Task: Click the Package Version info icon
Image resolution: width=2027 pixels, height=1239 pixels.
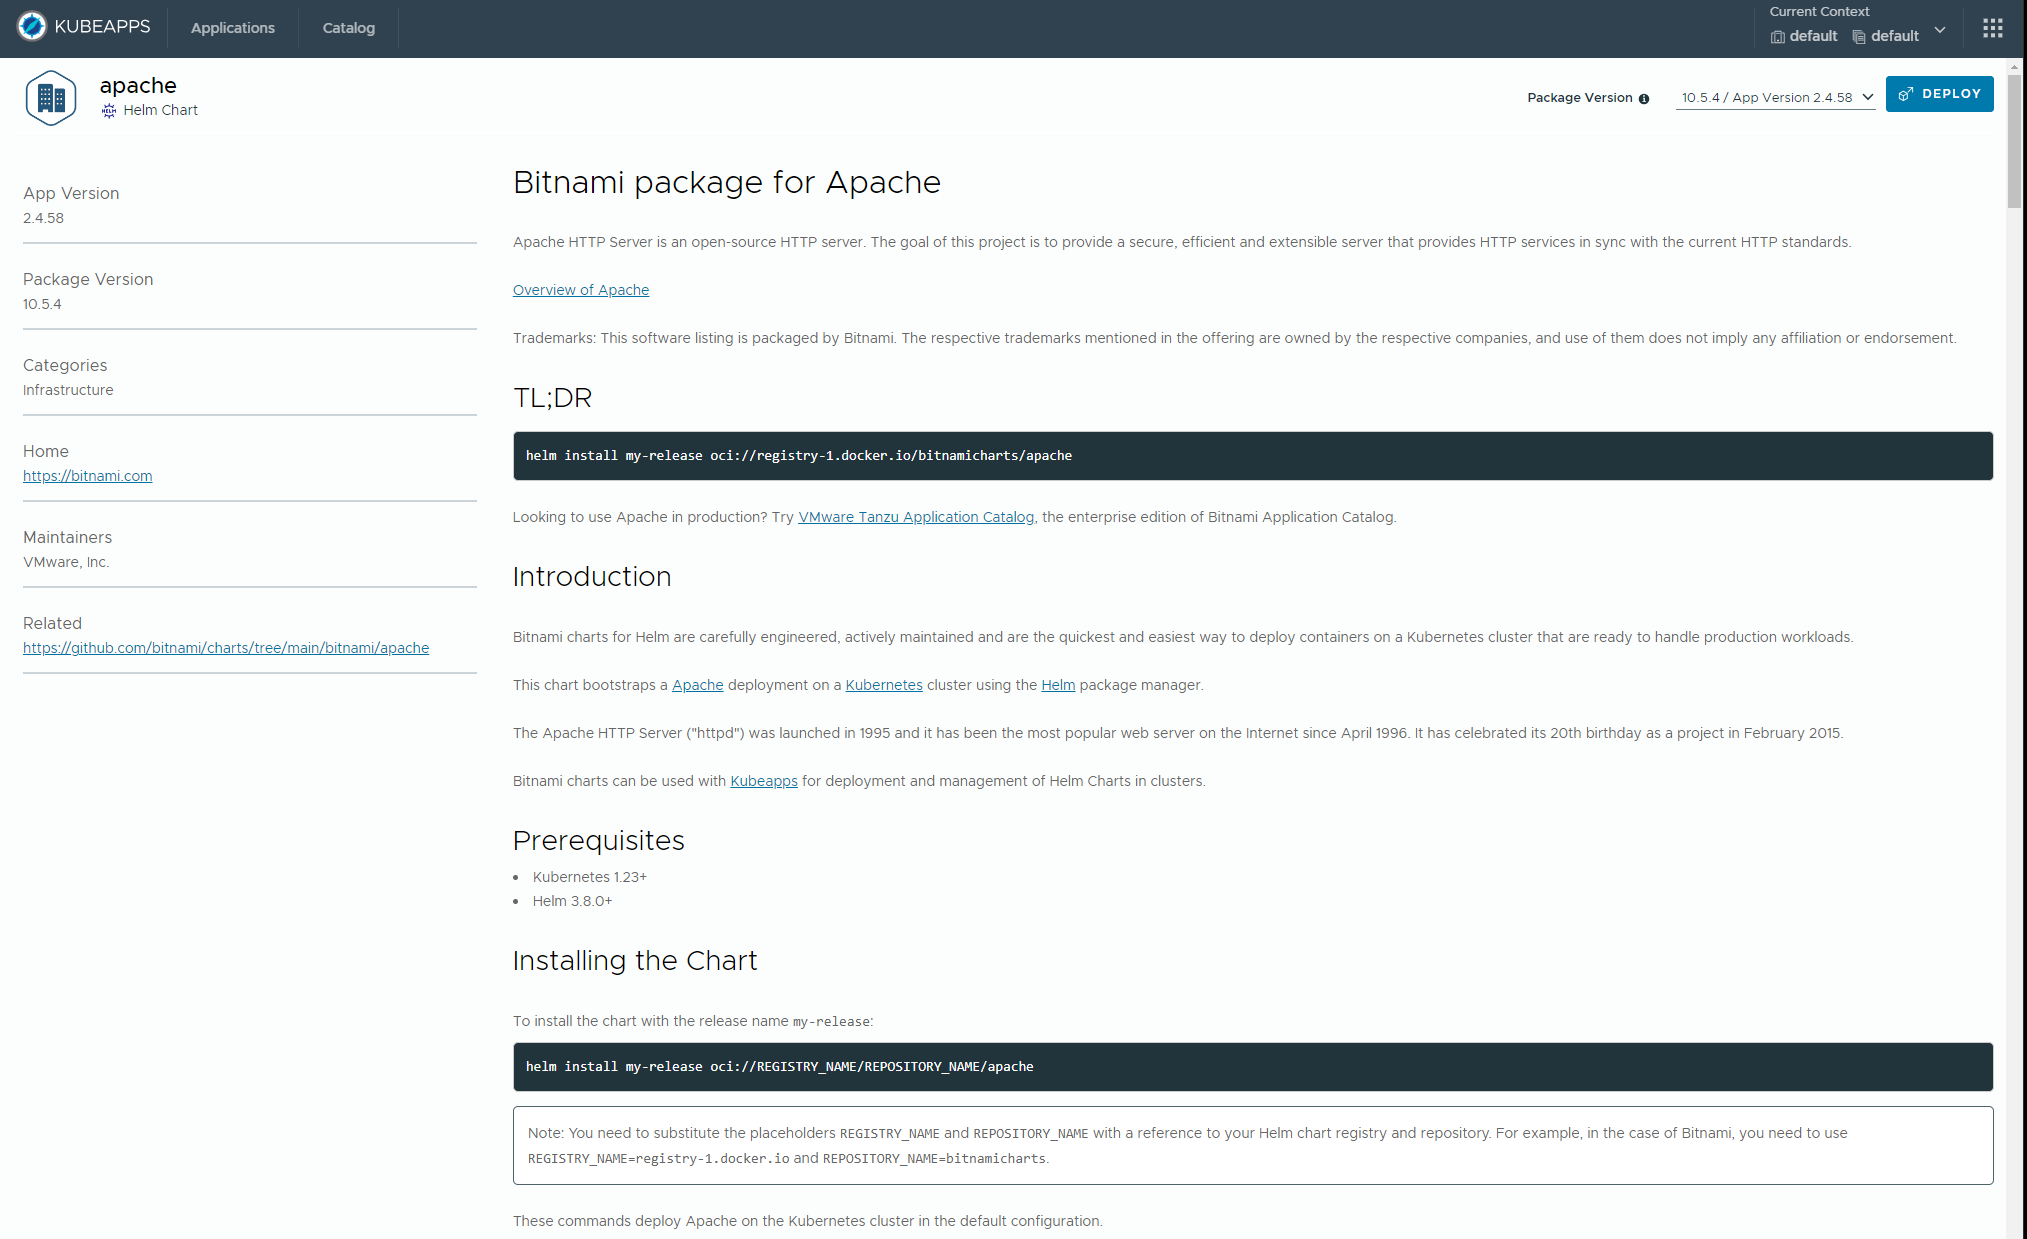Action: 1643,98
